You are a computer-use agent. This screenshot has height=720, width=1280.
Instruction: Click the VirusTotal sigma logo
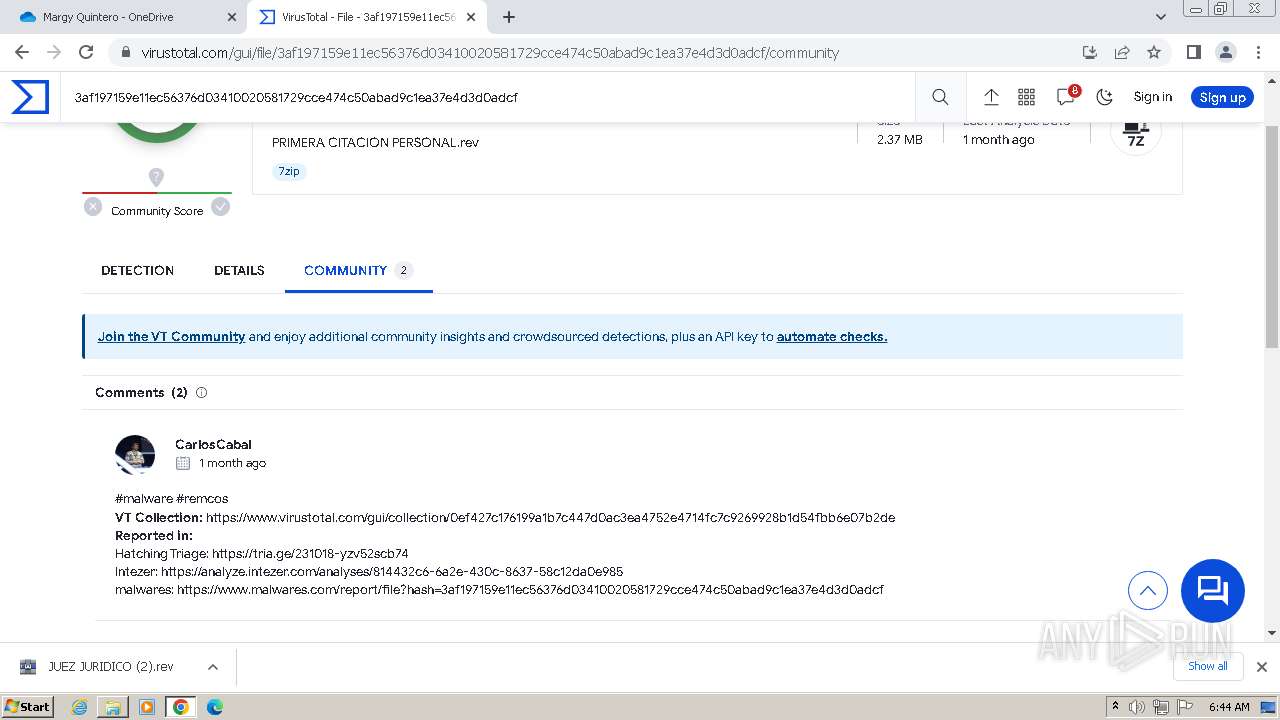click(x=30, y=97)
